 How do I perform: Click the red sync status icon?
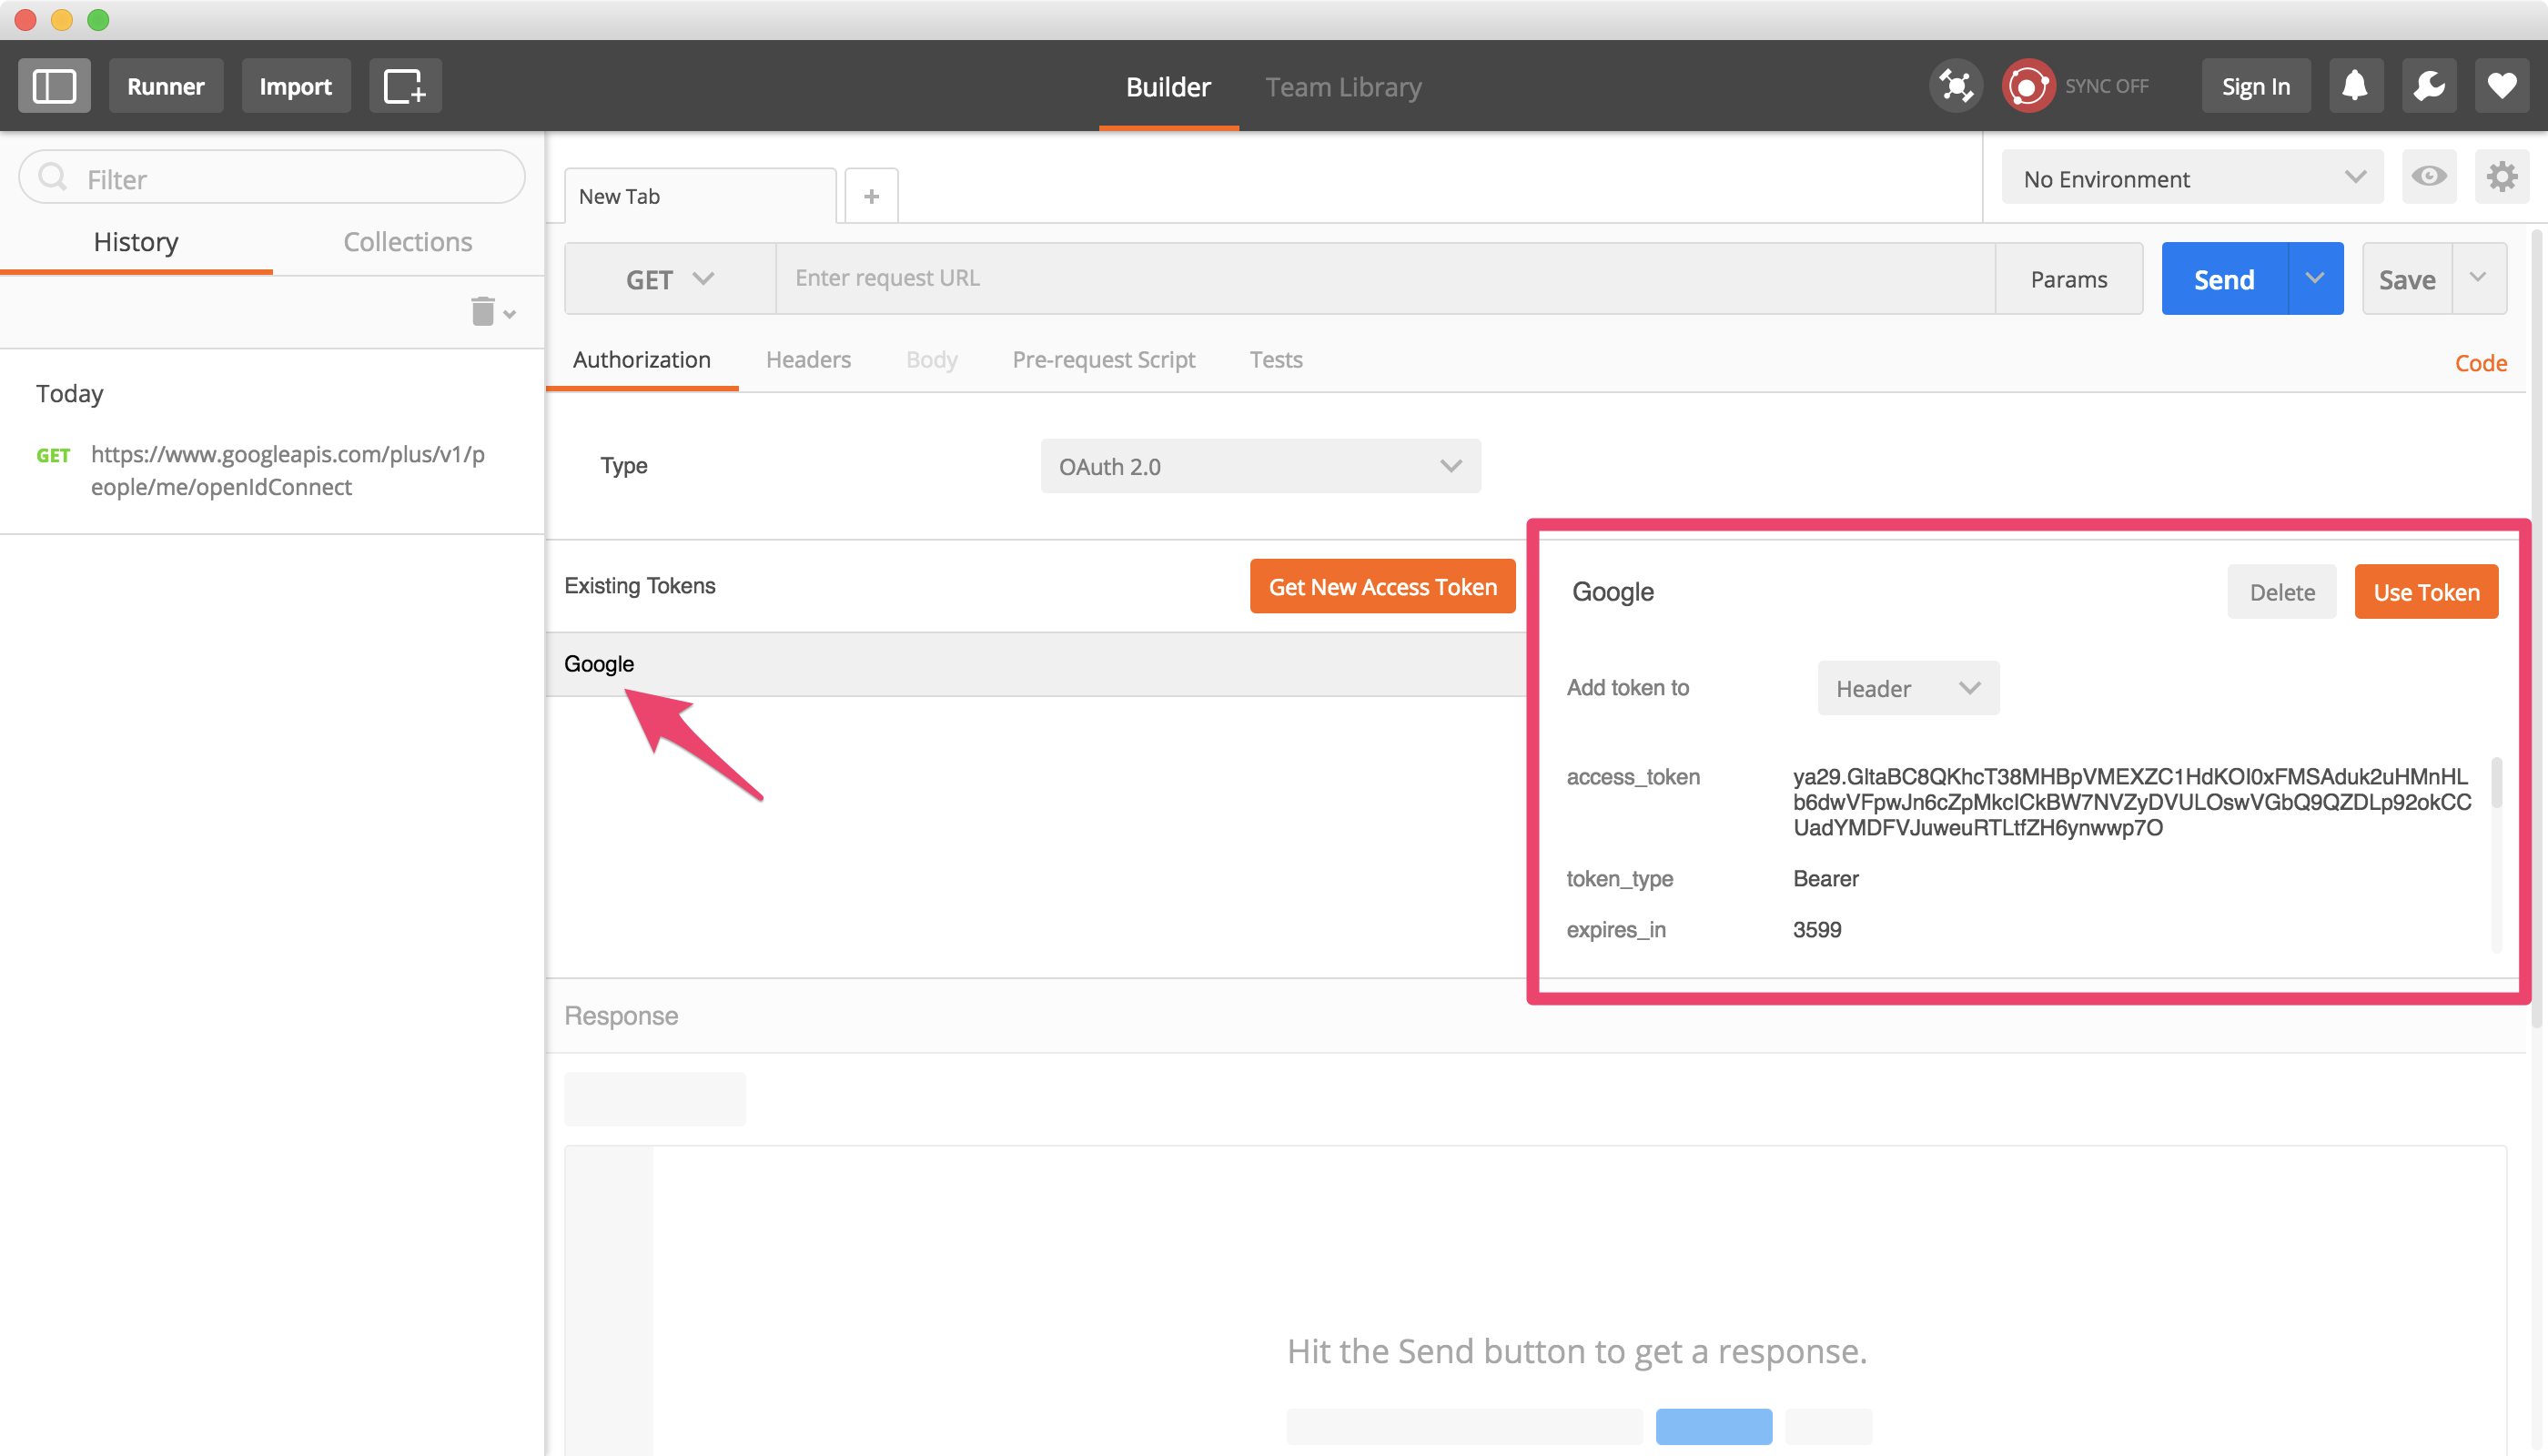pyautogui.click(x=2027, y=85)
